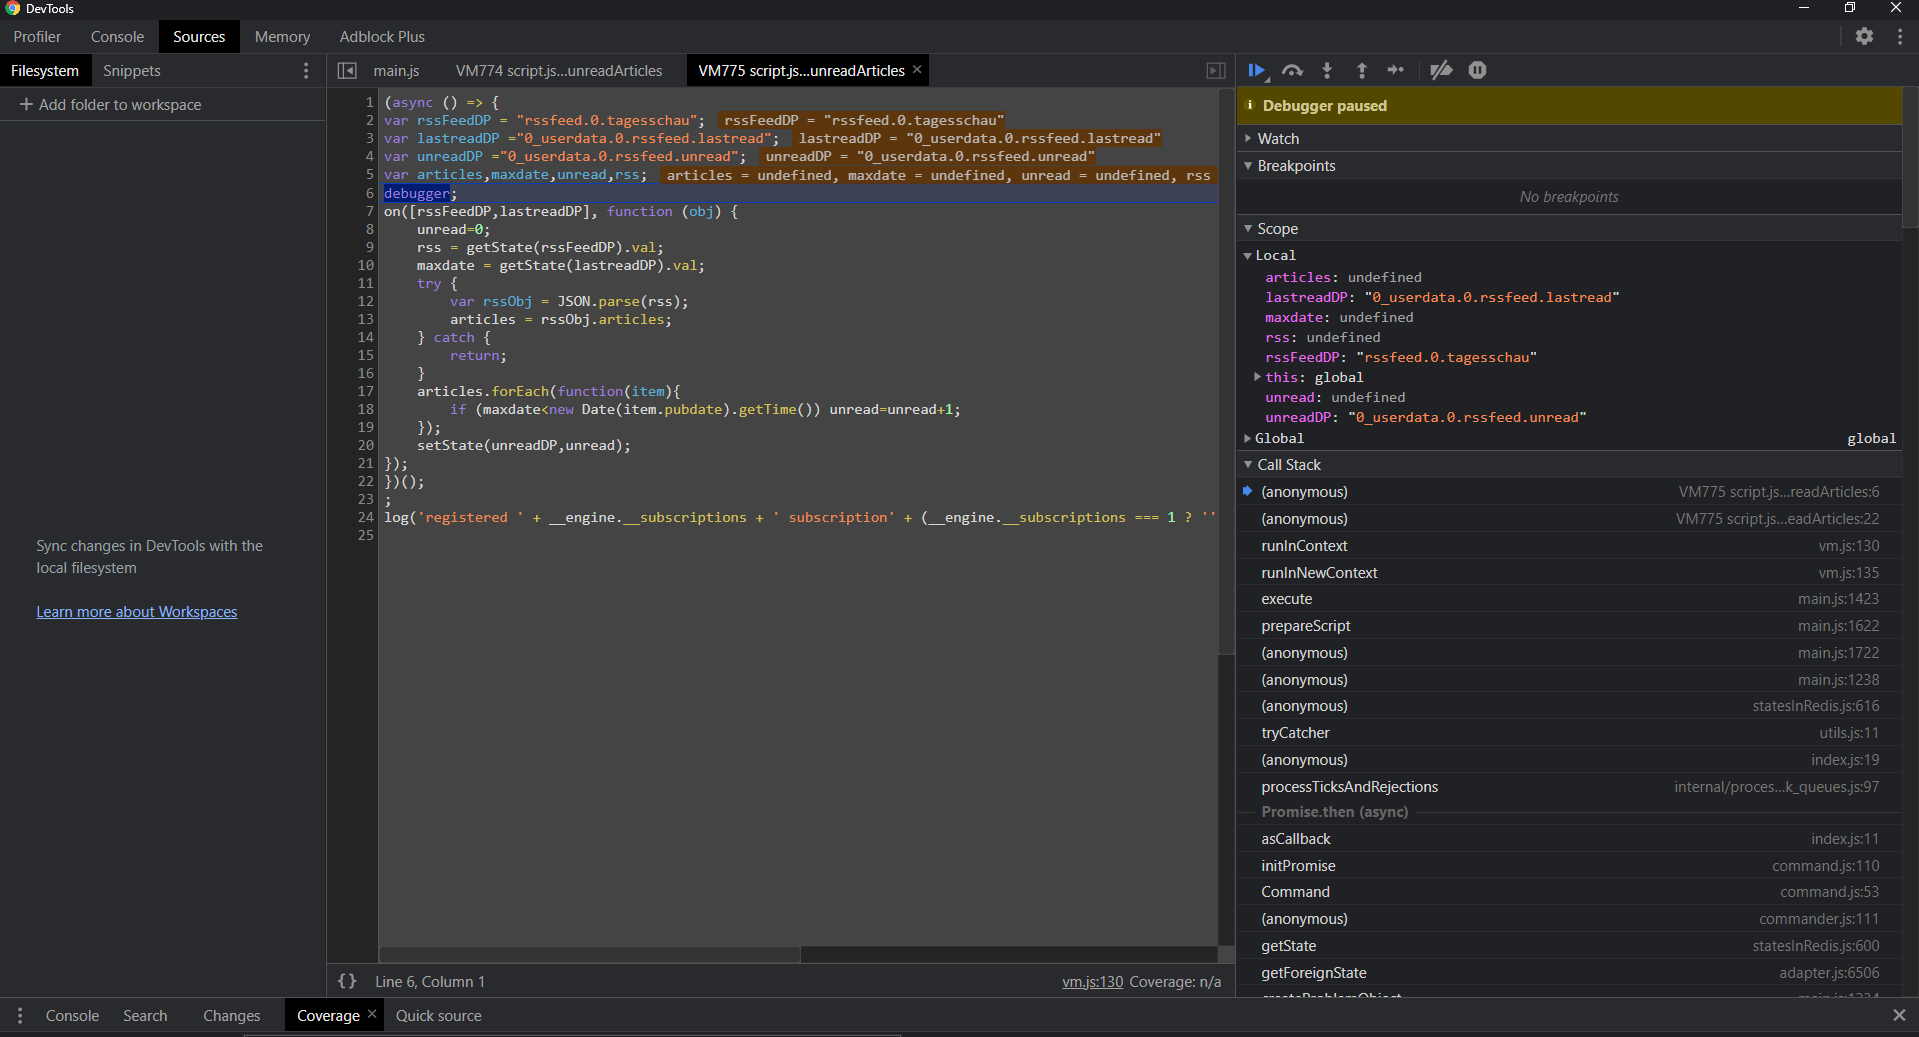Step out of current function
This screenshot has height=1037, width=1919.
click(1361, 70)
